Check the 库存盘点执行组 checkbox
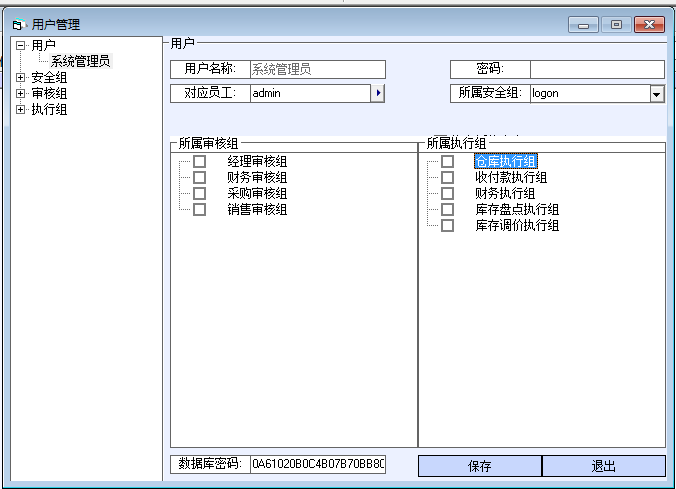The width and height of the screenshot is (676, 489). point(447,210)
